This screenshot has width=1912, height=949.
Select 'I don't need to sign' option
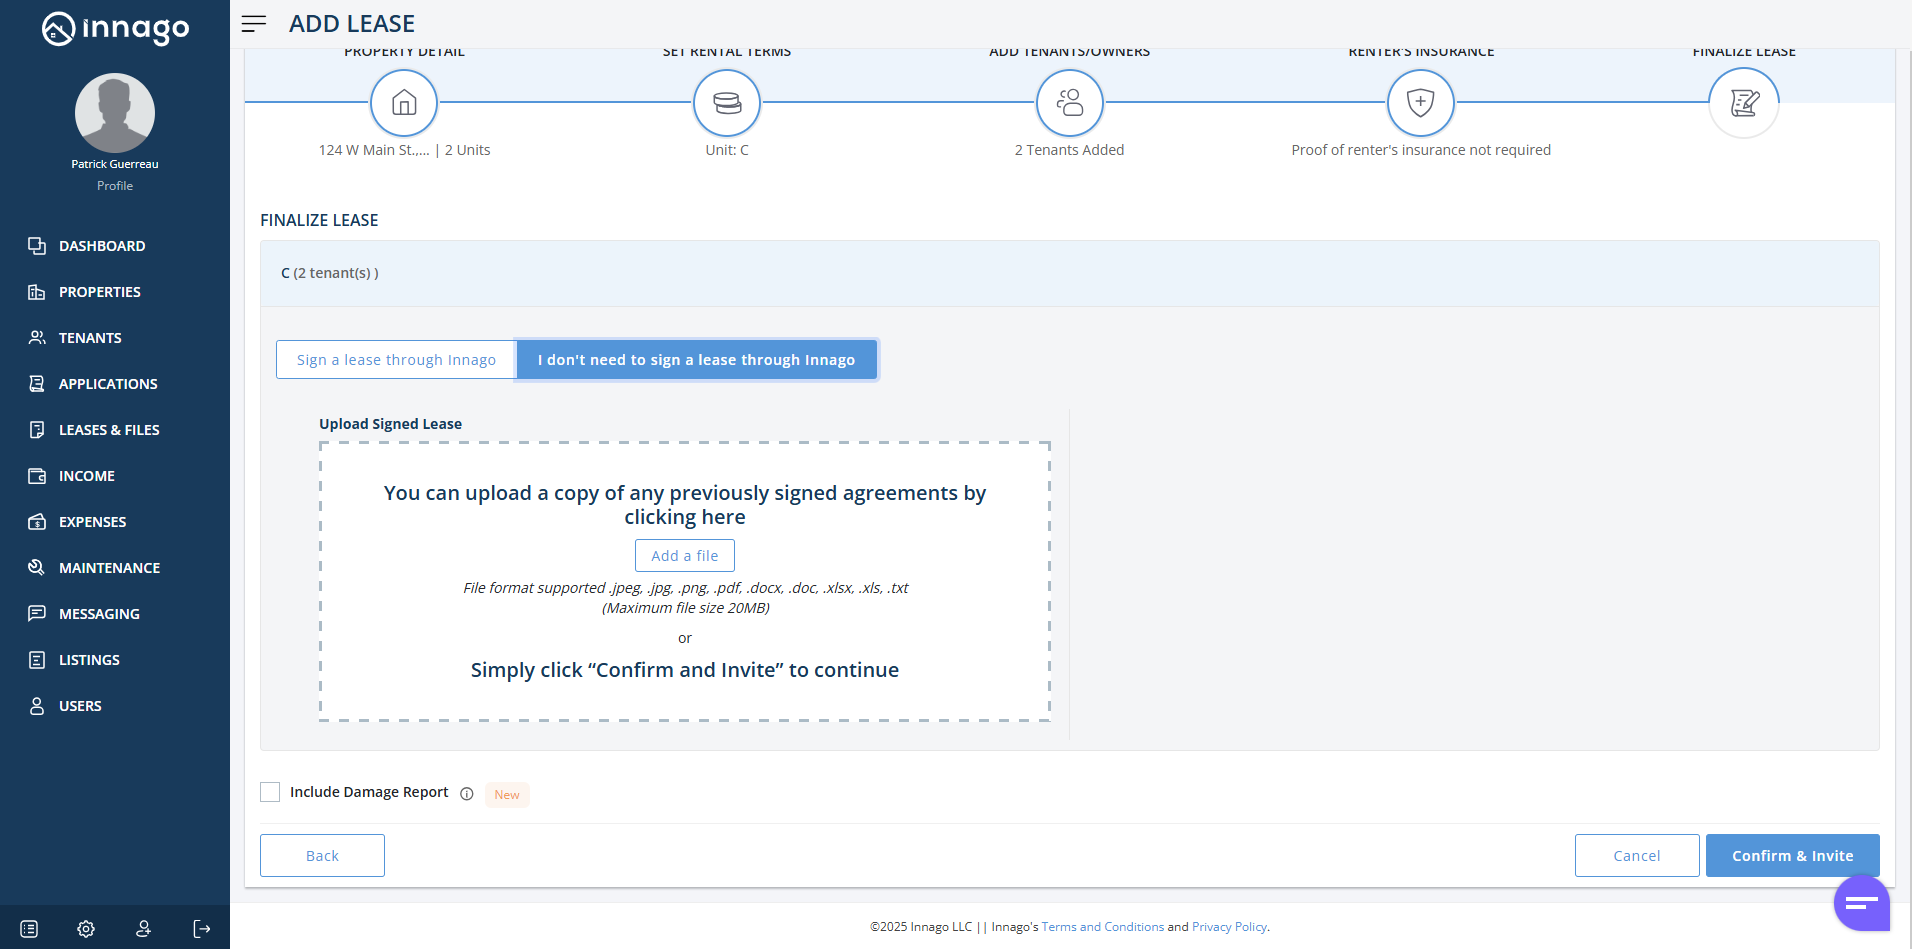tap(696, 360)
